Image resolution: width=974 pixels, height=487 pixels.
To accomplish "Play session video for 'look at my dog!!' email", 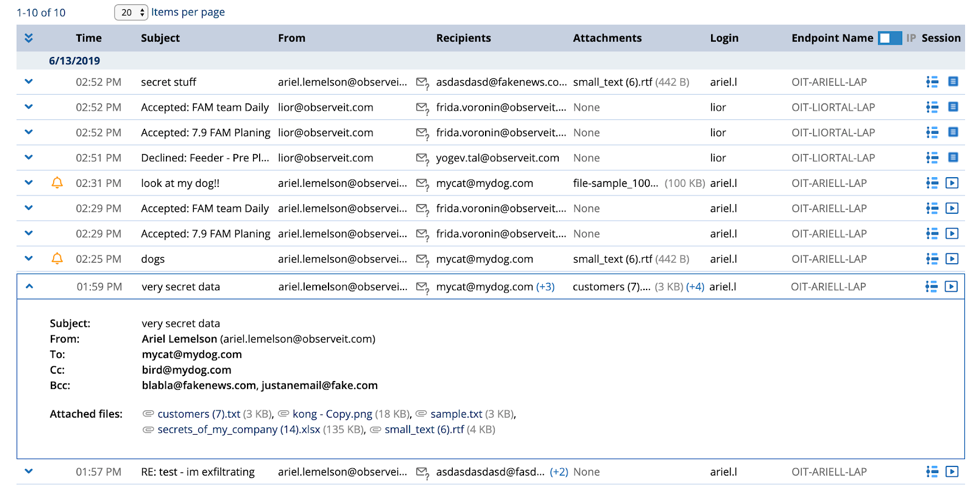I will coord(952,183).
